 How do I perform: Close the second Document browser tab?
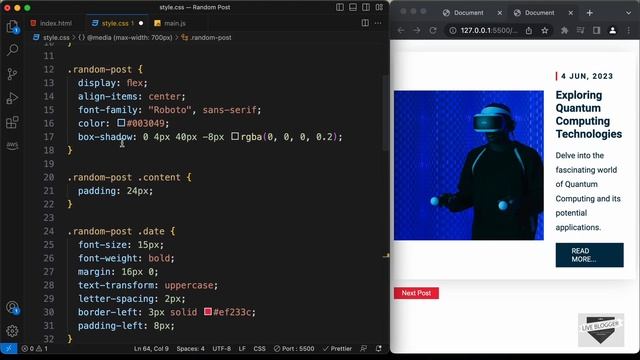pyautogui.click(x=571, y=13)
